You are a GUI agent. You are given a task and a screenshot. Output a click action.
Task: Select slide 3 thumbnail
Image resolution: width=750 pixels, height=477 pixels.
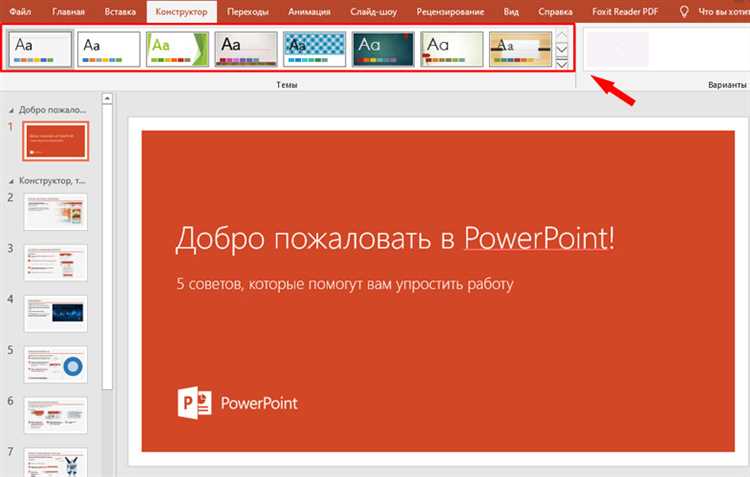55,263
